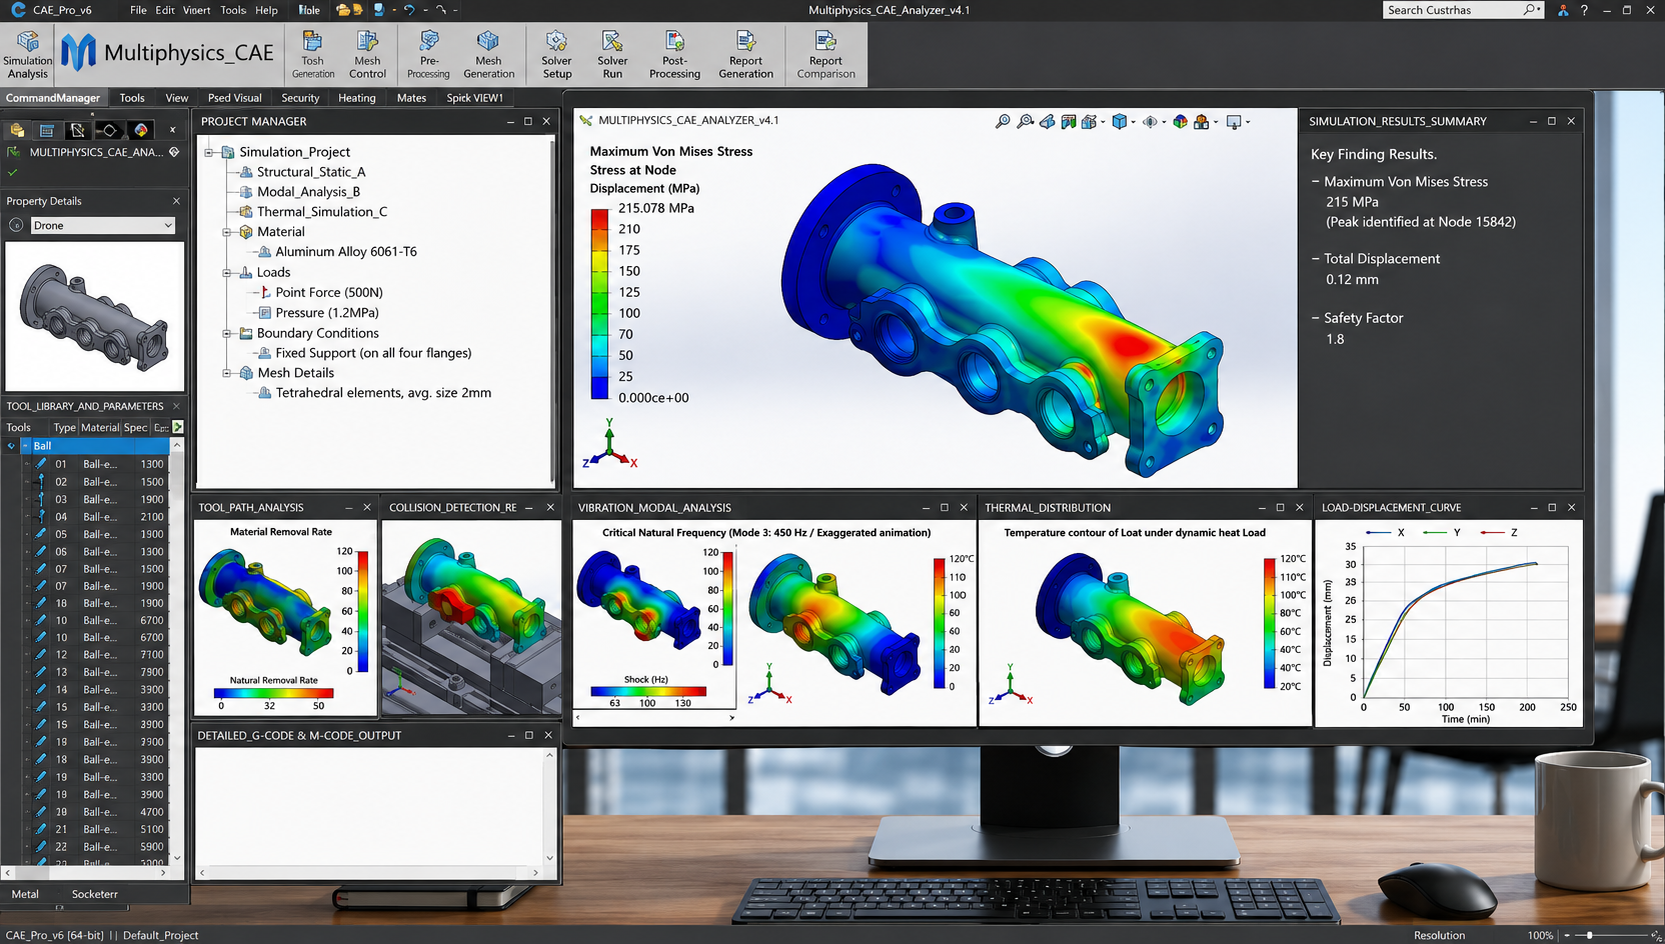Click the G-Code output vertical scrollbar
The width and height of the screenshot is (1665, 944).
click(x=549, y=806)
